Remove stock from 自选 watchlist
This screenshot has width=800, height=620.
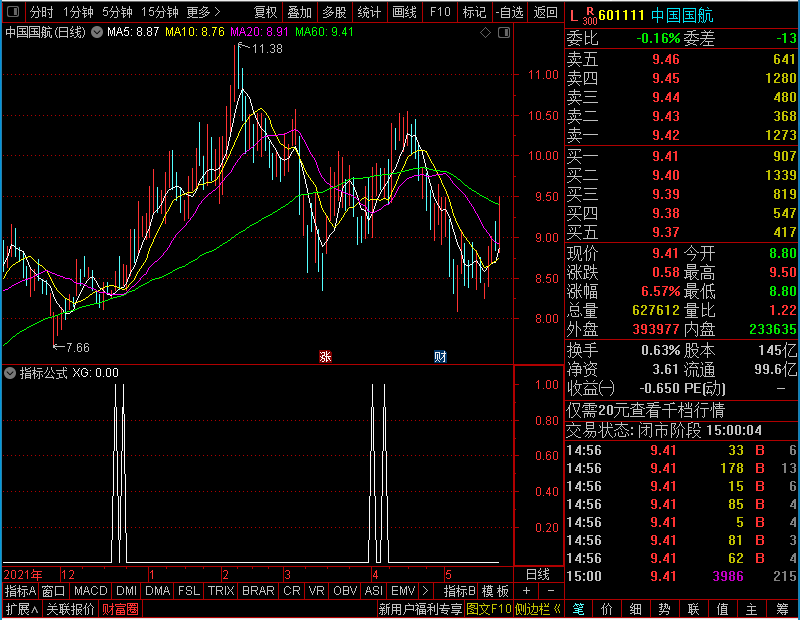pos(509,12)
